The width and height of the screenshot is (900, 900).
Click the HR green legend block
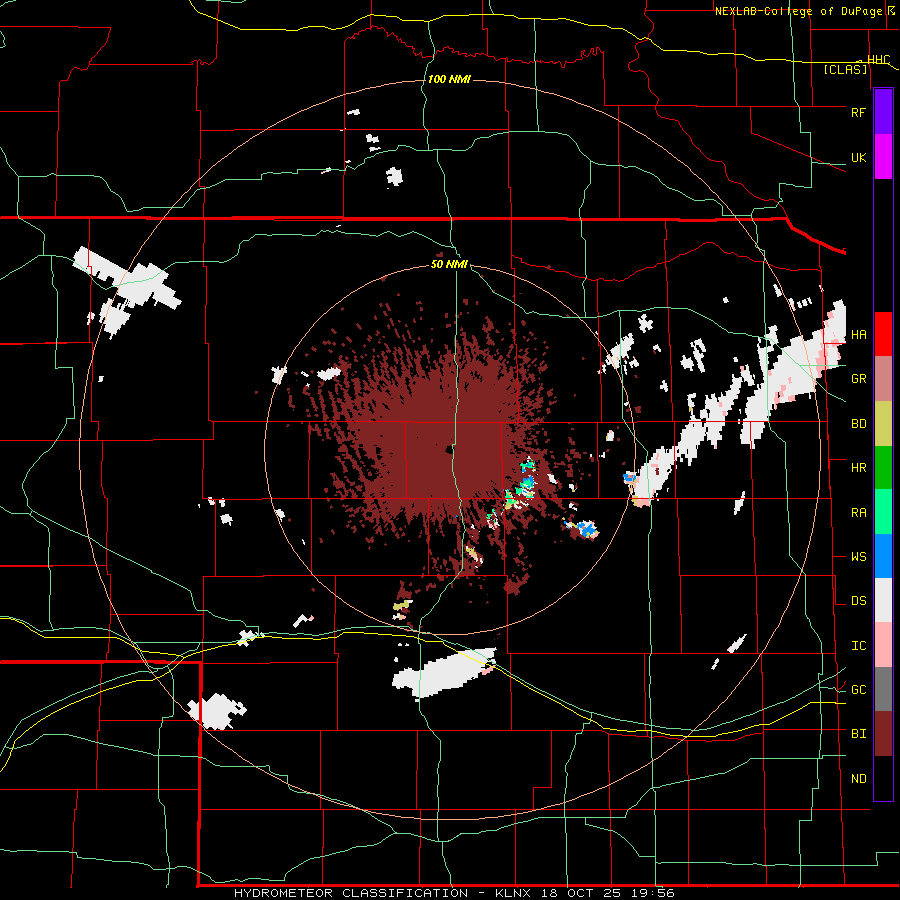click(x=883, y=468)
